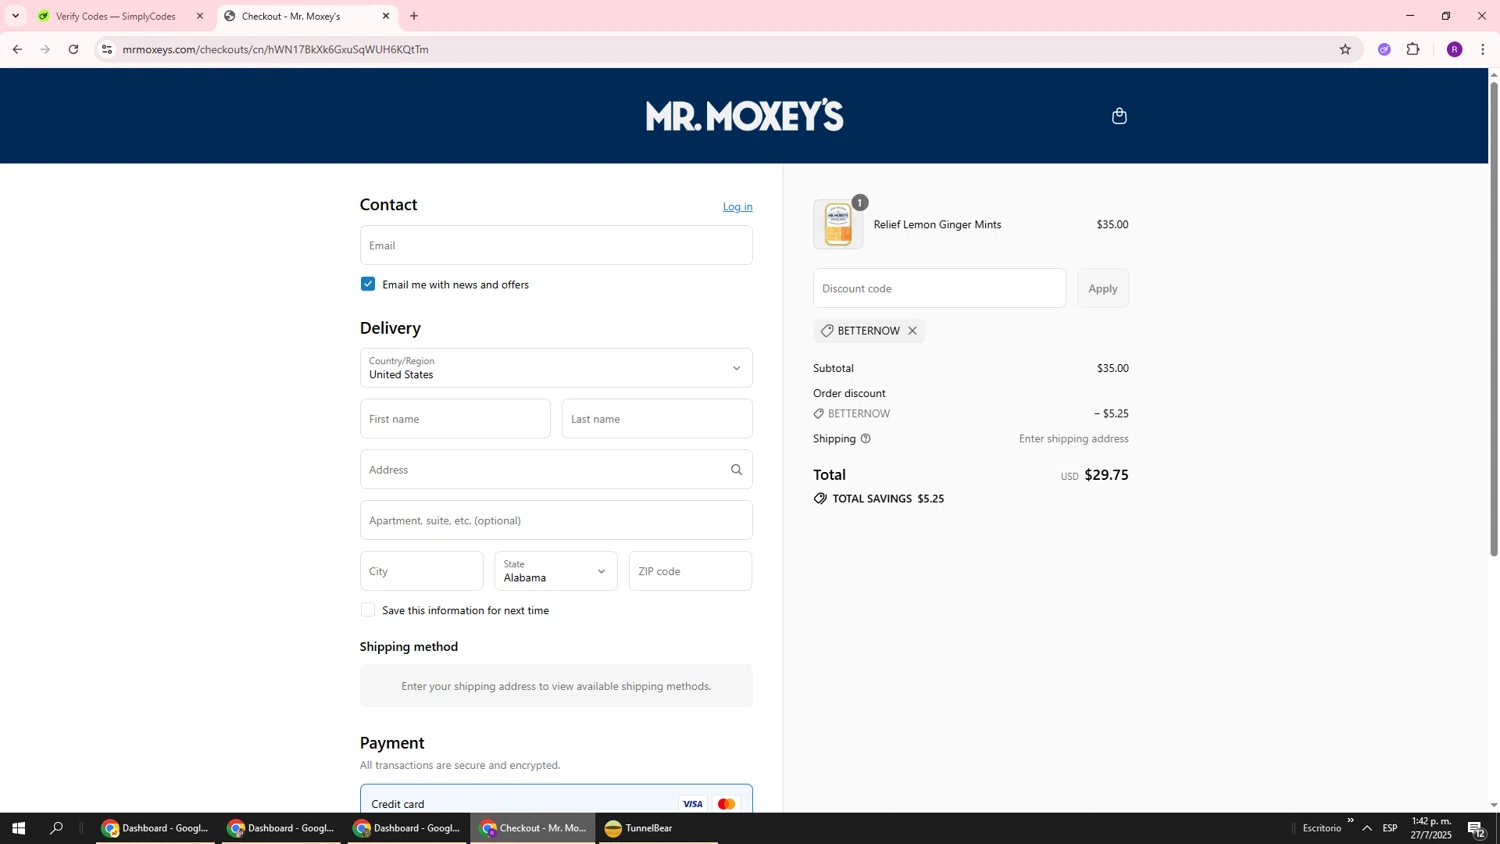Remove the BETTERNOW discount code tag
The image size is (1500, 844).
click(x=912, y=331)
